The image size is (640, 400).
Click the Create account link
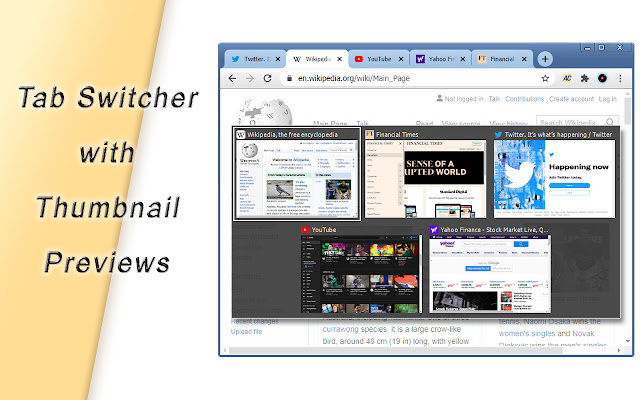(571, 99)
